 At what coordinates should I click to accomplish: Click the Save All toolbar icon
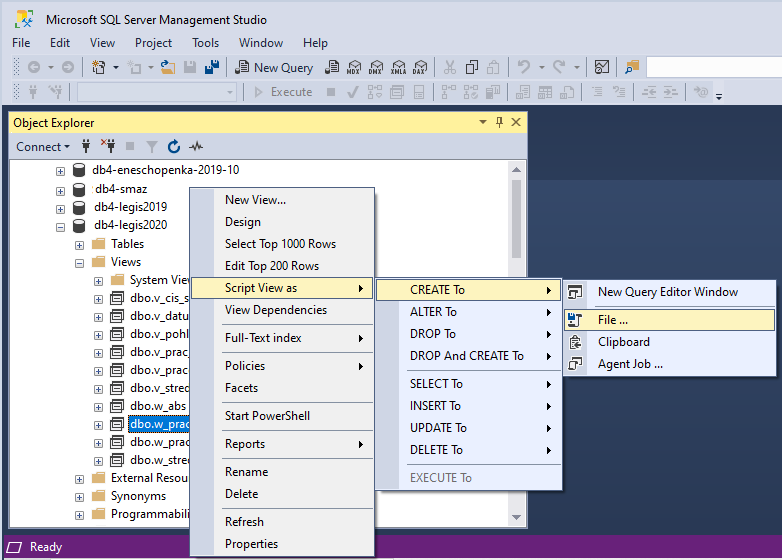pyautogui.click(x=212, y=67)
